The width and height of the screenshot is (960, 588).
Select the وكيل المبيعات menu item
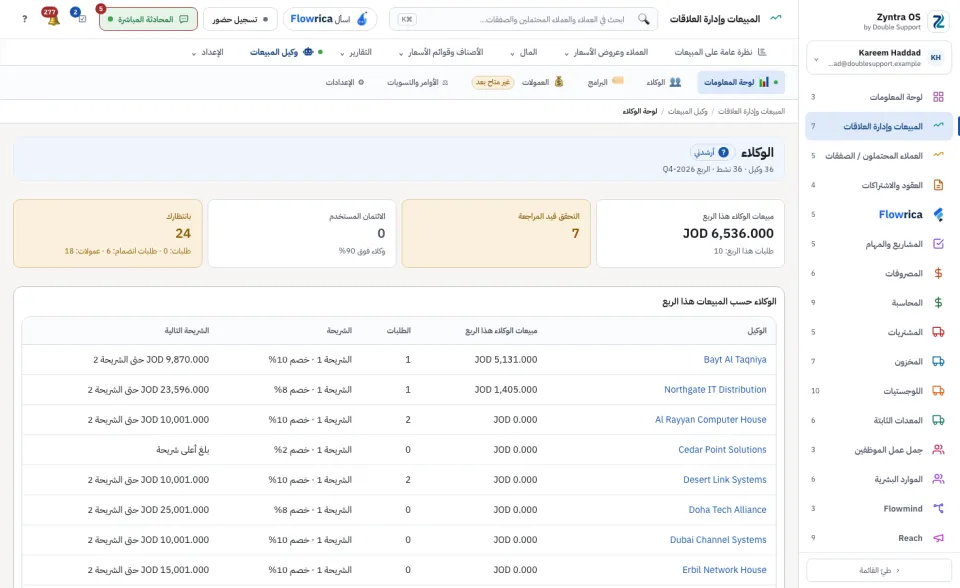(x=286, y=53)
